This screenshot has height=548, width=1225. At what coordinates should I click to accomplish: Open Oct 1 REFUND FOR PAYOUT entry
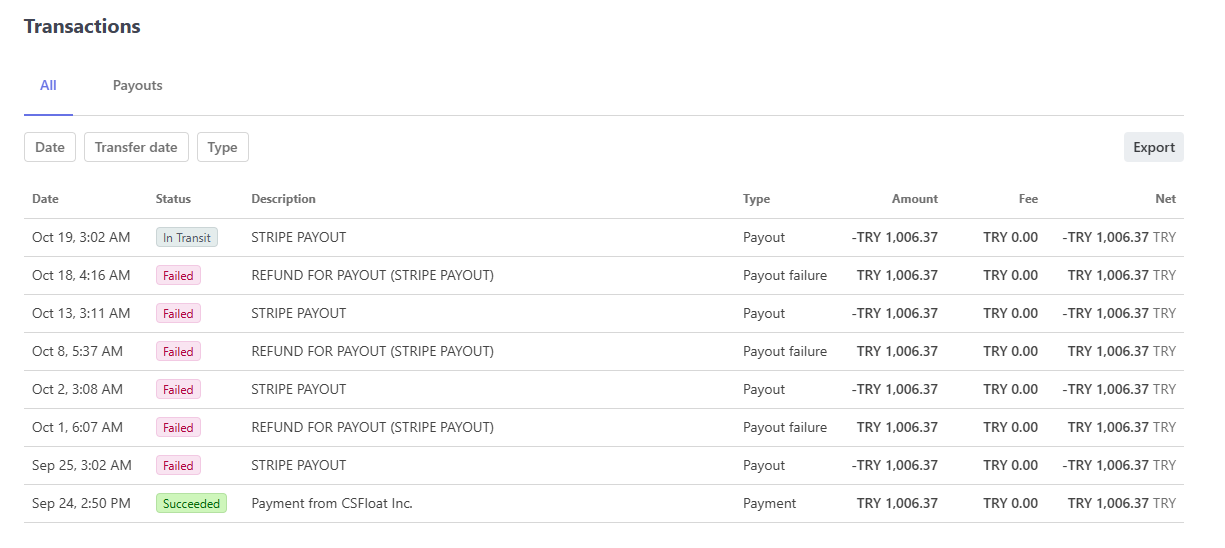pyautogui.click(x=372, y=428)
